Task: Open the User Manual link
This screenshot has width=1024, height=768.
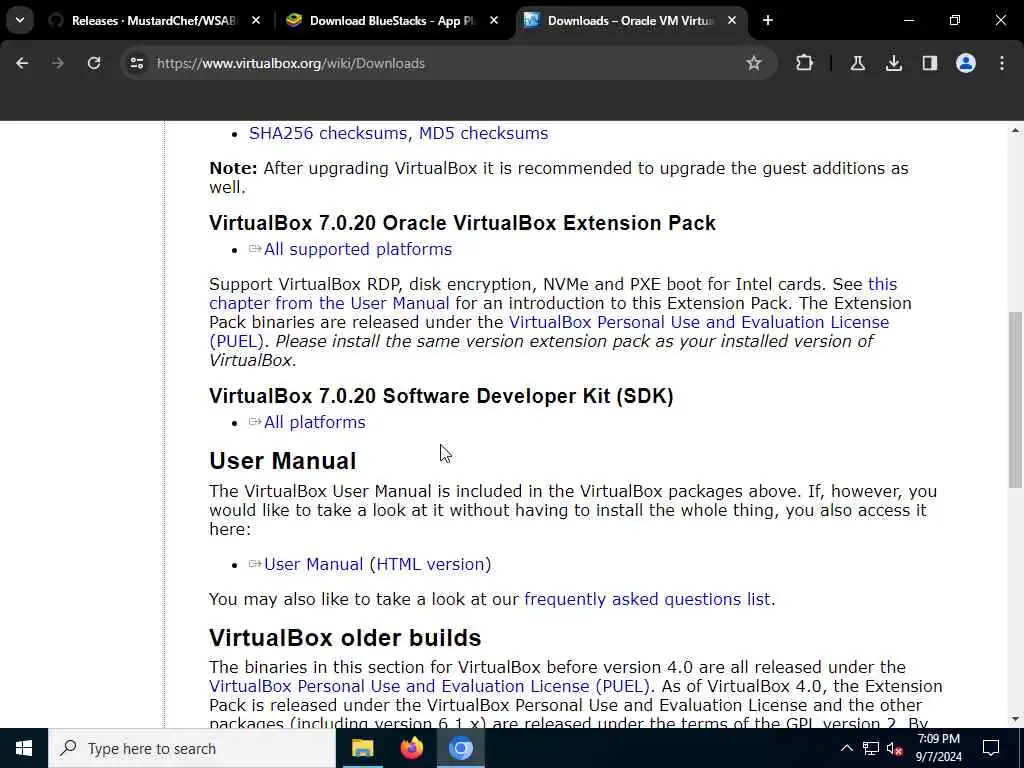Action: tap(313, 564)
